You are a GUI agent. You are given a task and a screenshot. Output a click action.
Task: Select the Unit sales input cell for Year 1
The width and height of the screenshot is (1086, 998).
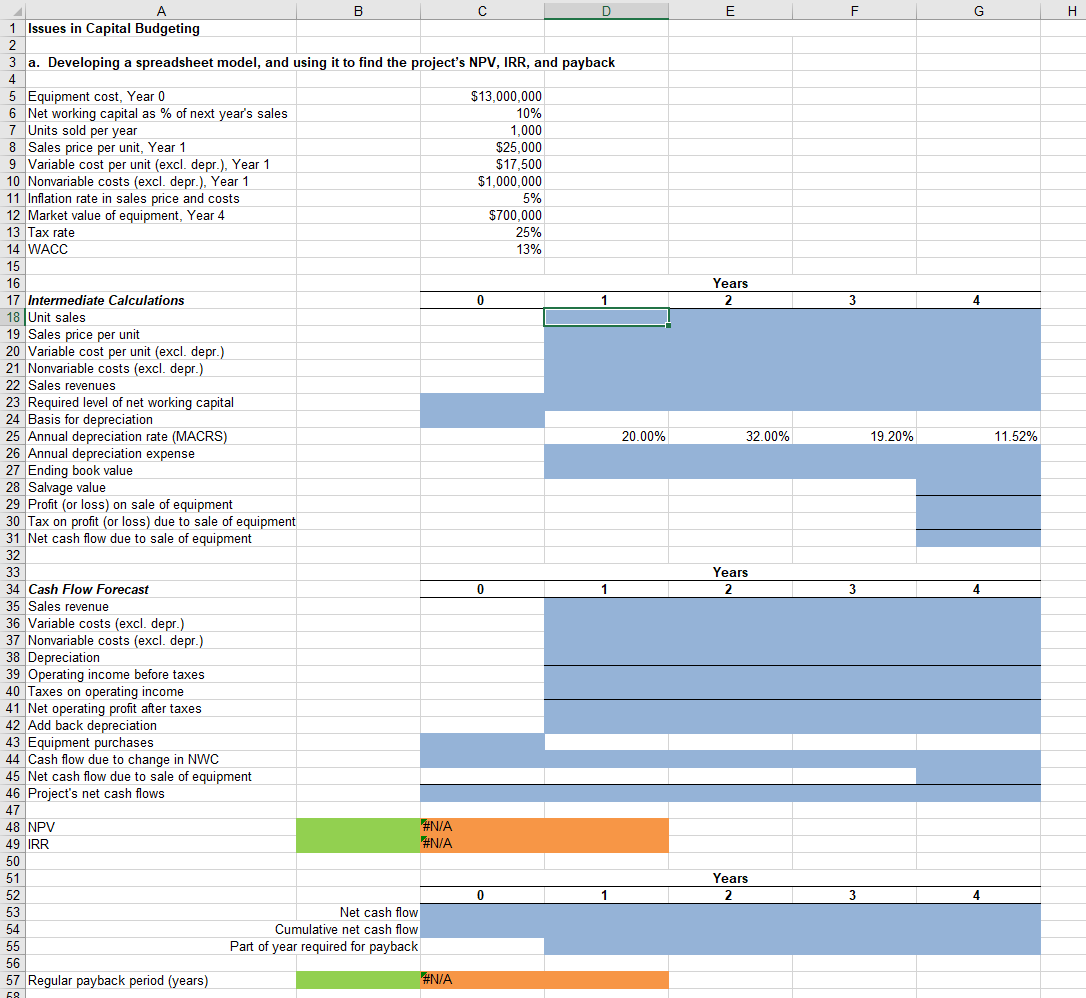point(606,317)
